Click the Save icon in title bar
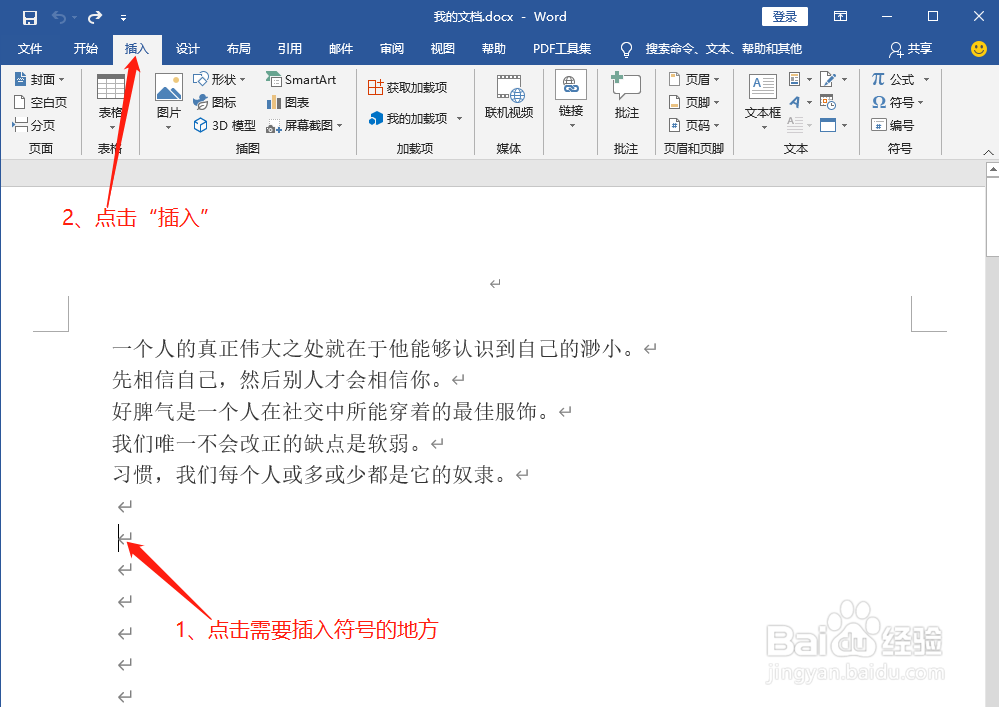Image resolution: width=999 pixels, height=707 pixels. tap(30, 17)
